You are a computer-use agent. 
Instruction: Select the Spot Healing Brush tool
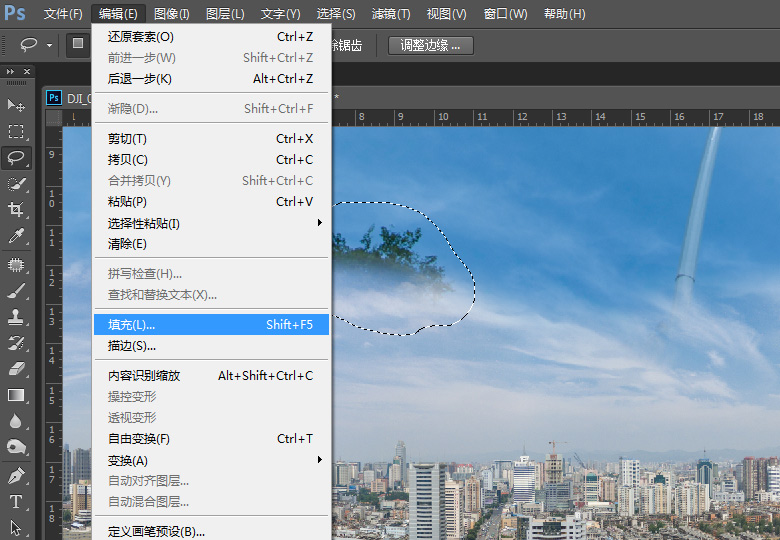(x=16, y=264)
